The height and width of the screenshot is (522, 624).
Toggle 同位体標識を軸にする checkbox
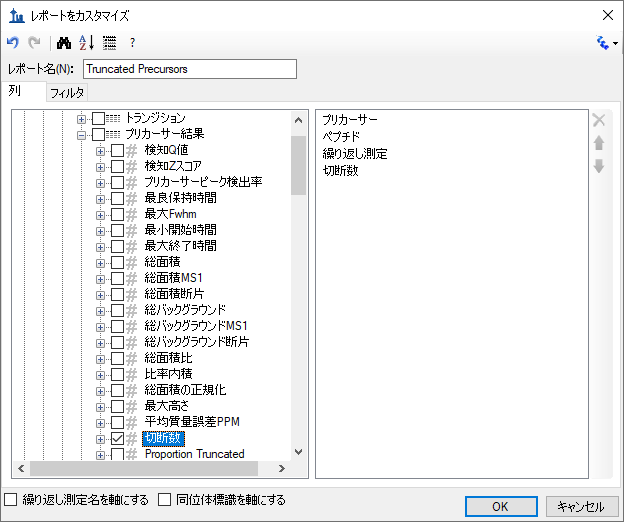(164, 499)
